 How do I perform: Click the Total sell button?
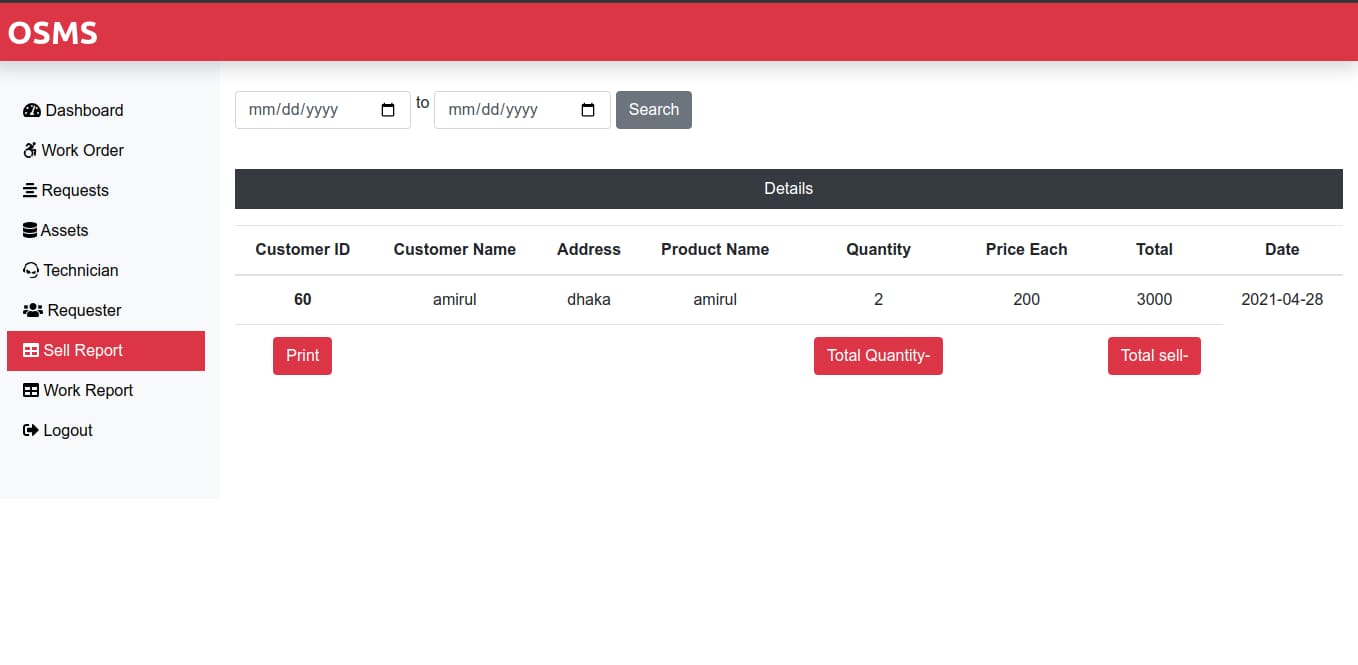coord(1154,355)
